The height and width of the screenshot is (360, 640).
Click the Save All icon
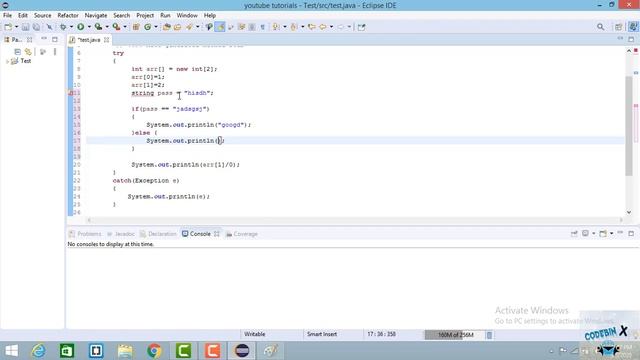[36, 27]
